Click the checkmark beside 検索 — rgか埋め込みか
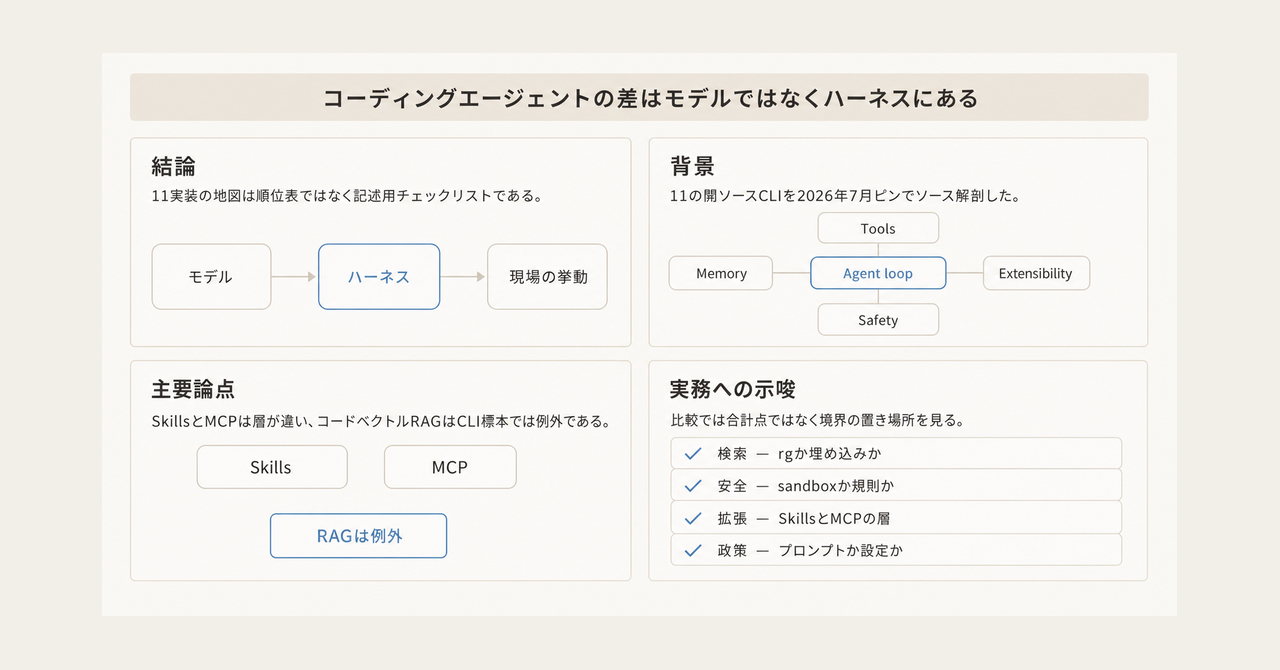 pos(692,453)
